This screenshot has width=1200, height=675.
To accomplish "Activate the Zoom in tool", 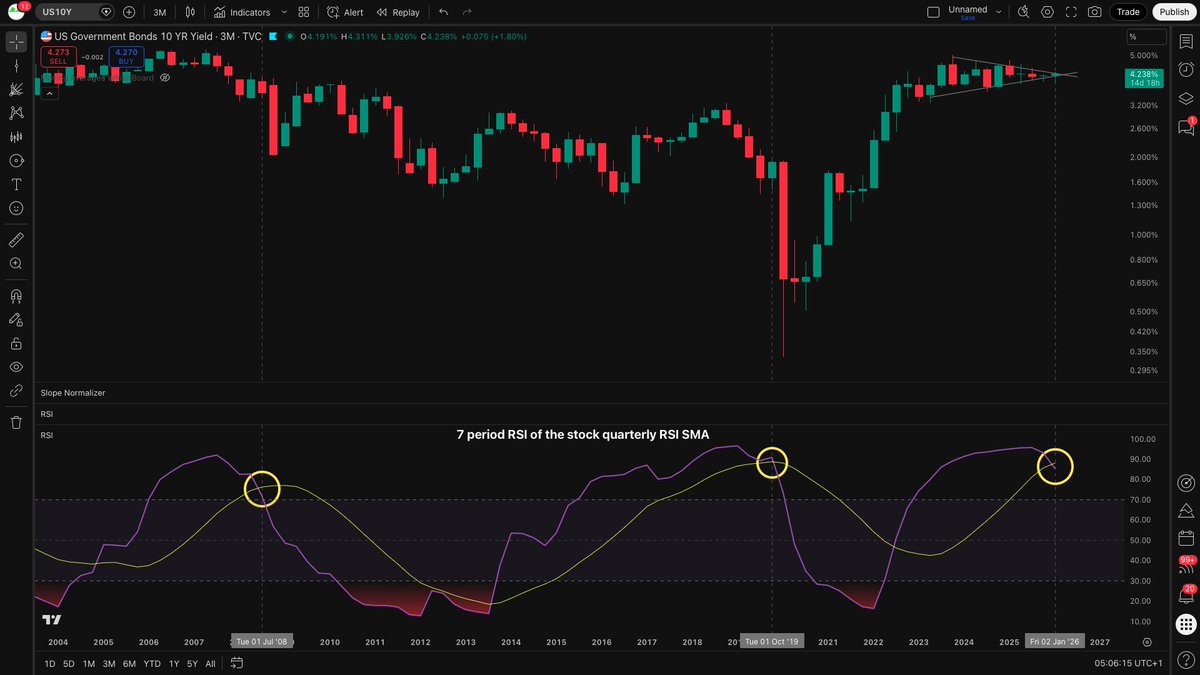I will point(16,264).
